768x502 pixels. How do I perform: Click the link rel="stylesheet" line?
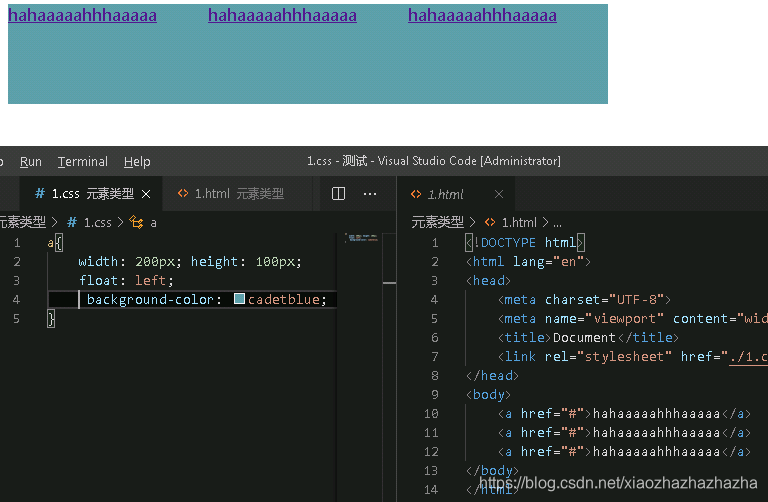tap(632, 357)
